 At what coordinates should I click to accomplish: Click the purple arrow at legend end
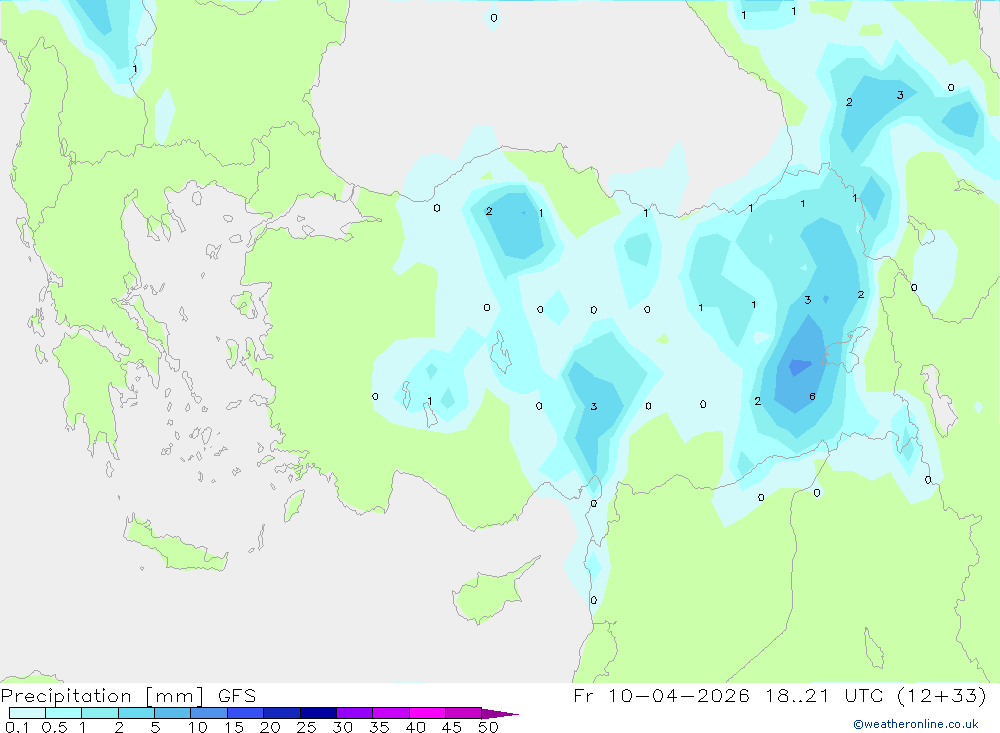coord(500,713)
